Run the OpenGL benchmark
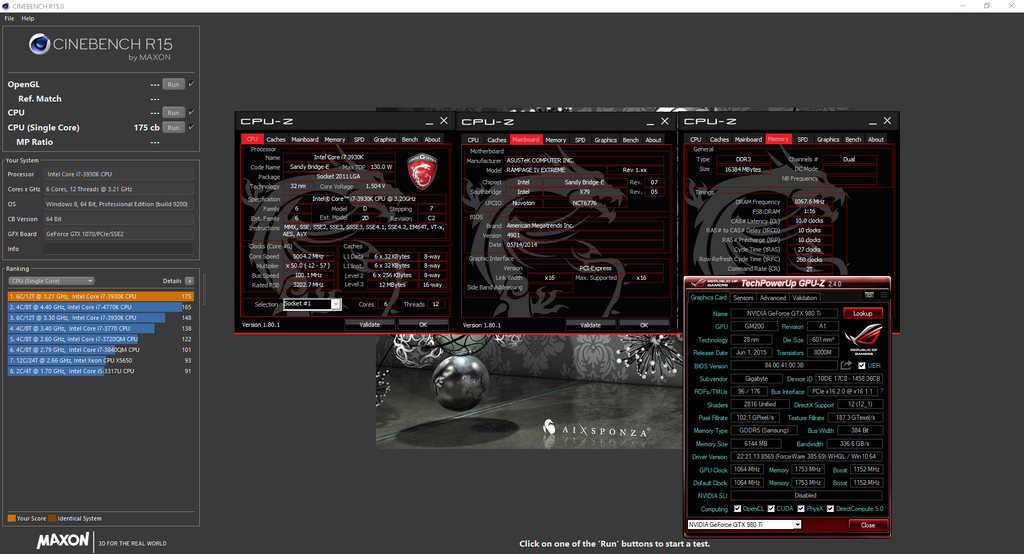Image resolution: width=1024 pixels, height=554 pixels. click(x=173, y=84)
